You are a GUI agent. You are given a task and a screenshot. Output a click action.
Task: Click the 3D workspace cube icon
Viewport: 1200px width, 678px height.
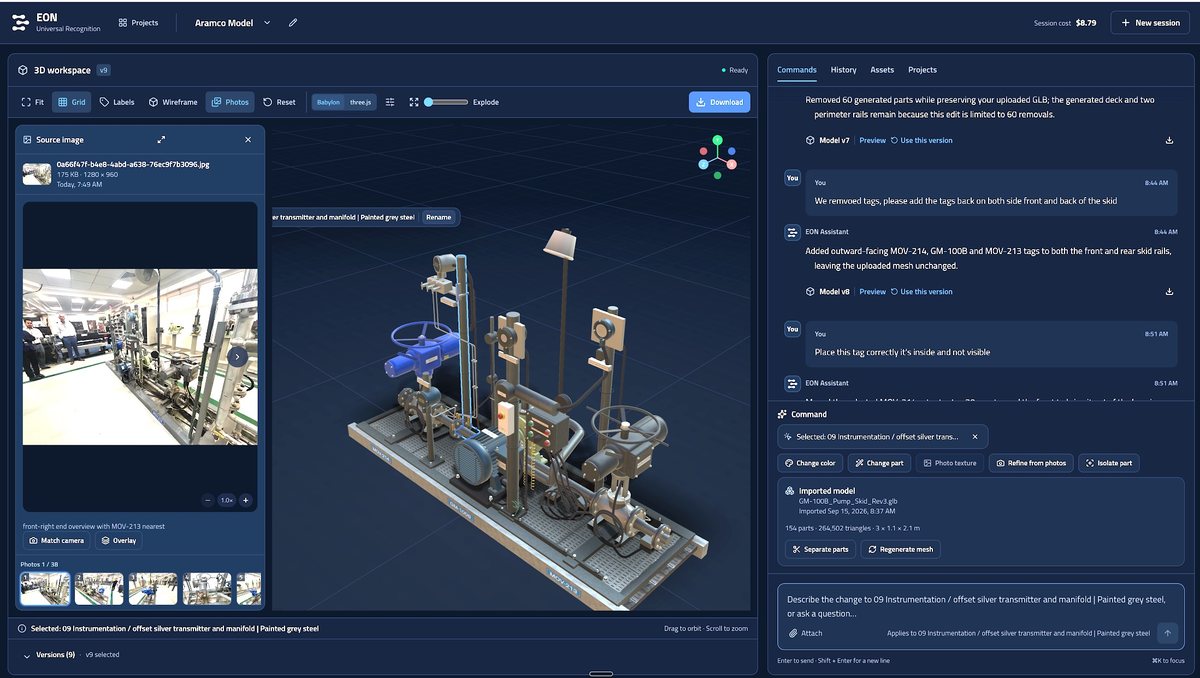coord(23,70)
